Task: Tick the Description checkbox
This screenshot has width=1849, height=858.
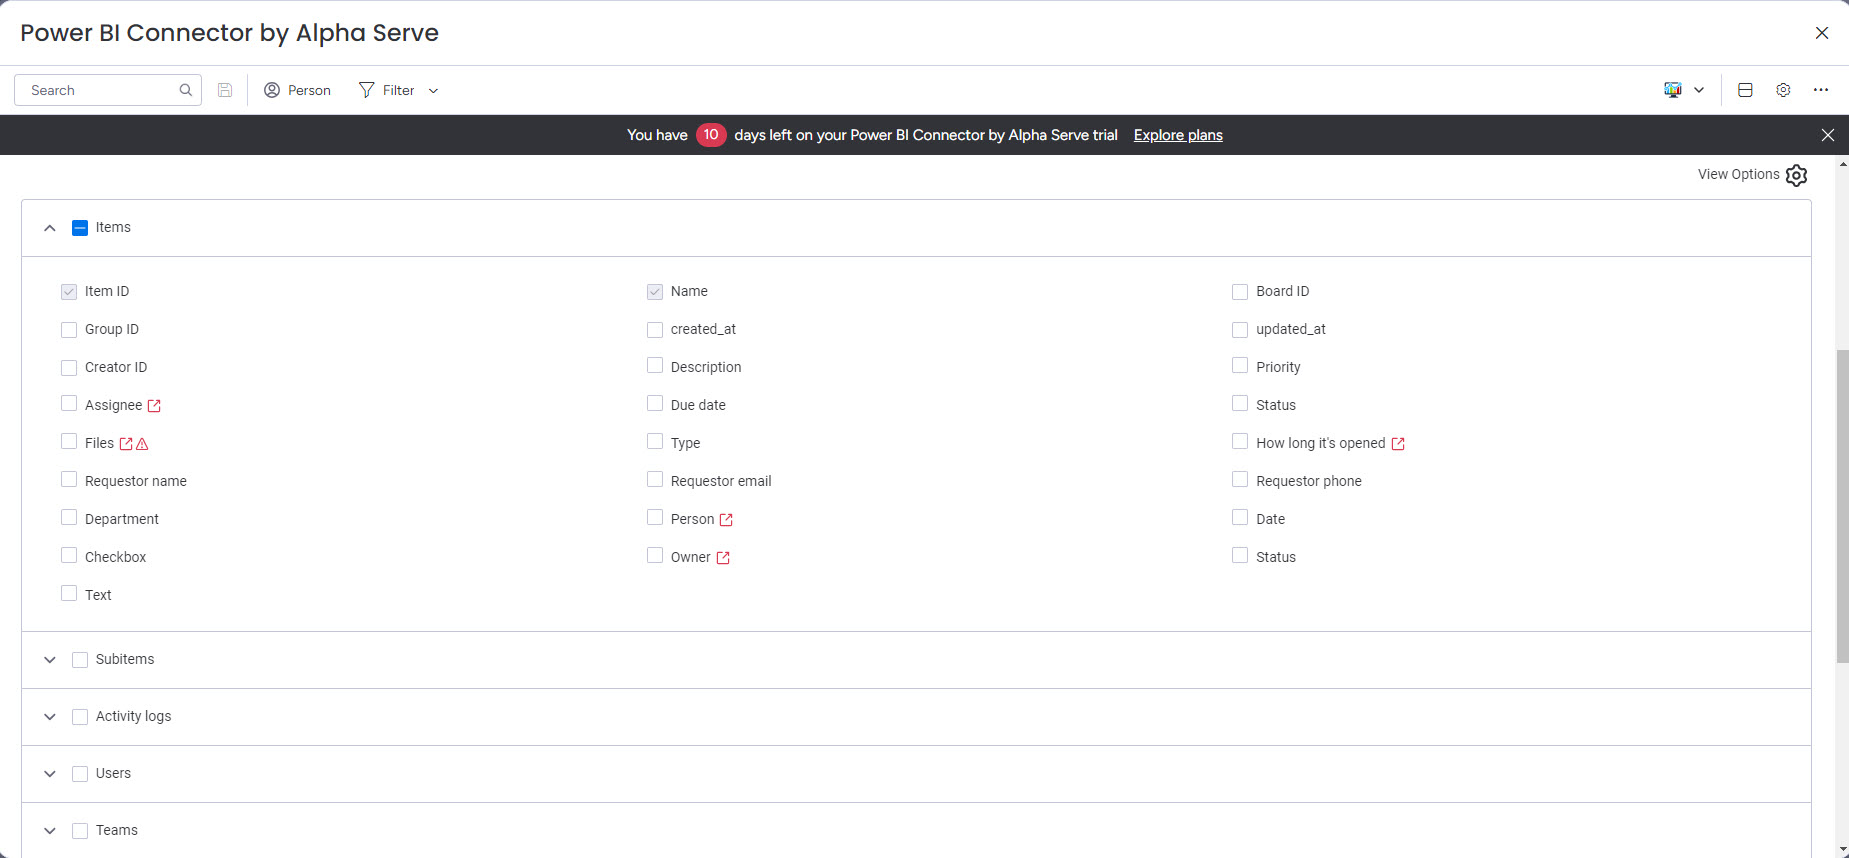Action: [655, 366]
